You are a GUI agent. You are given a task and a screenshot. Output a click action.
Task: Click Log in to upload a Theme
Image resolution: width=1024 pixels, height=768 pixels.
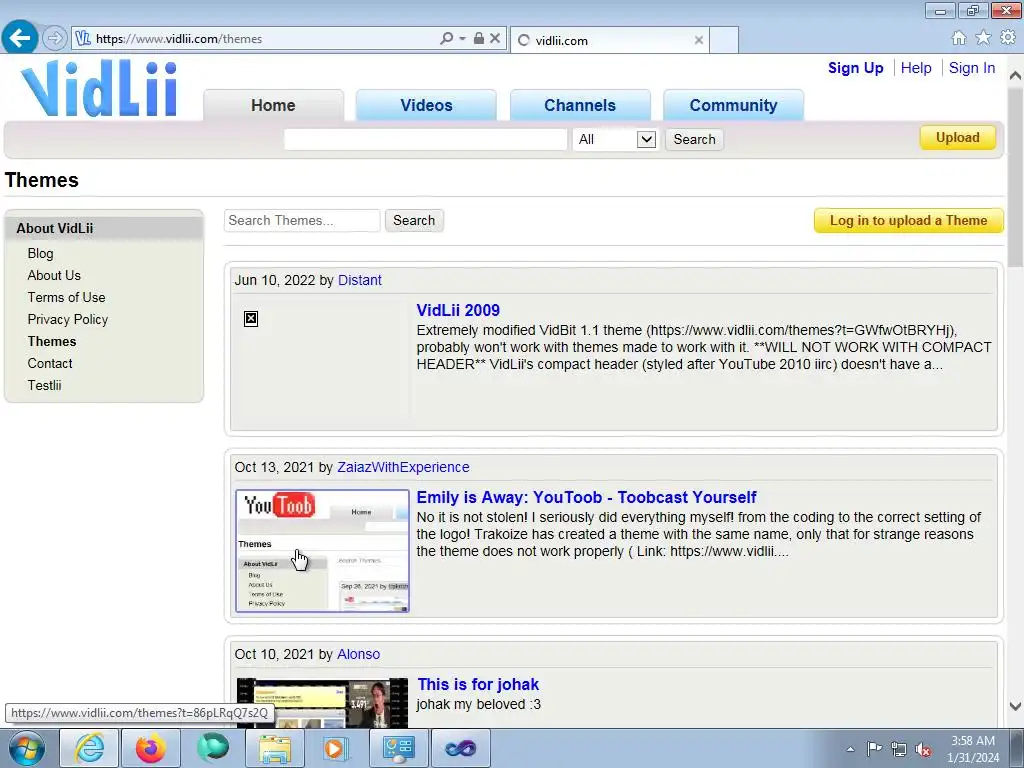pyautogui.click(x=908, y=220)
